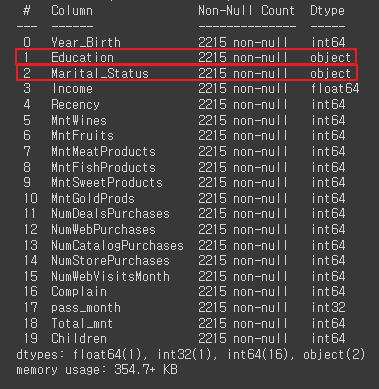Image resolution: width=379 pixels, height=389 pixels.
Task: Click the 'Non-Null Count' header text
Action: point(247,11)
